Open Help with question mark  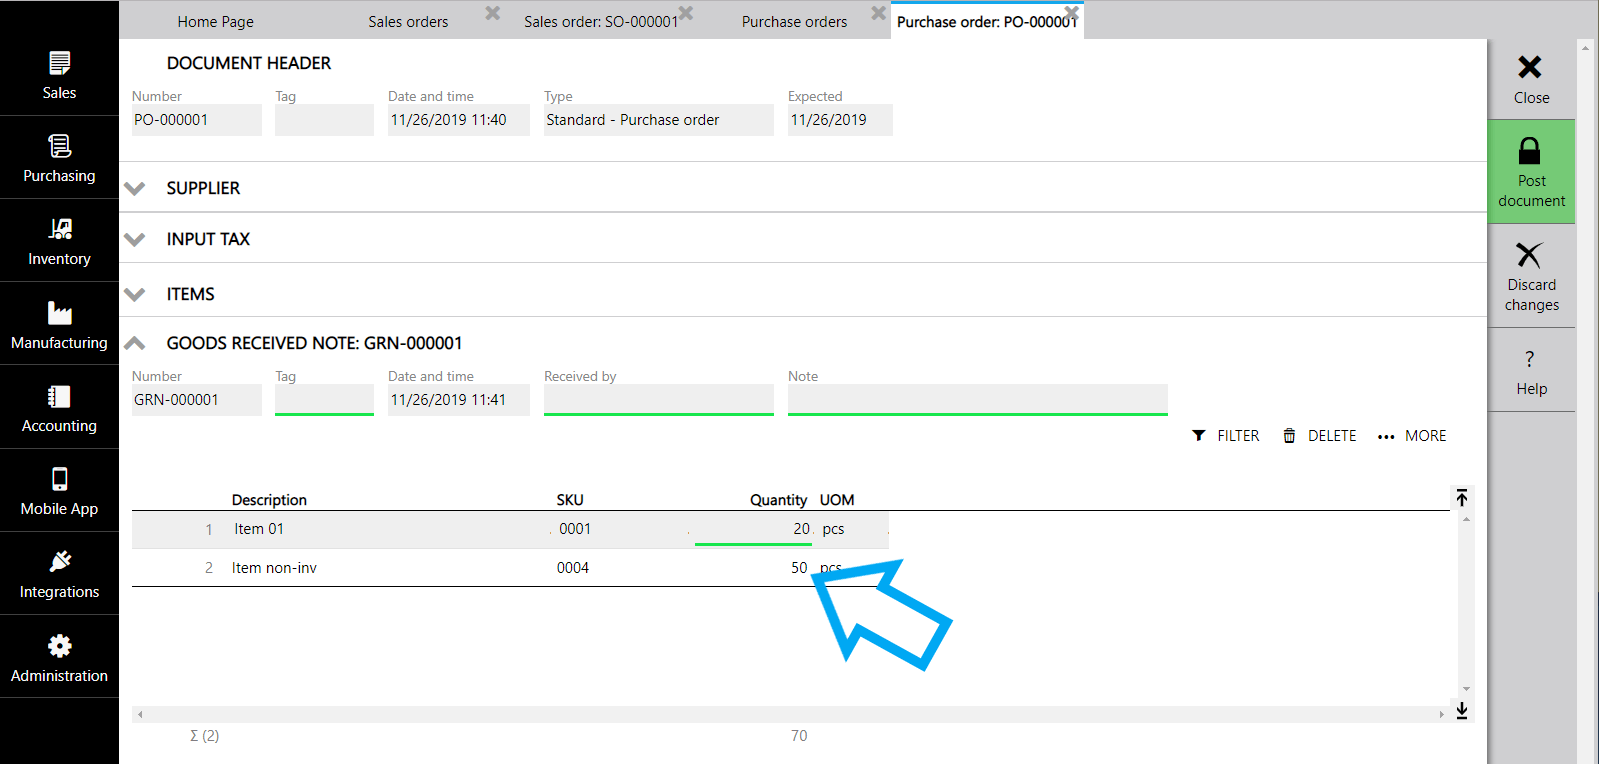[x=1531, y=370]
